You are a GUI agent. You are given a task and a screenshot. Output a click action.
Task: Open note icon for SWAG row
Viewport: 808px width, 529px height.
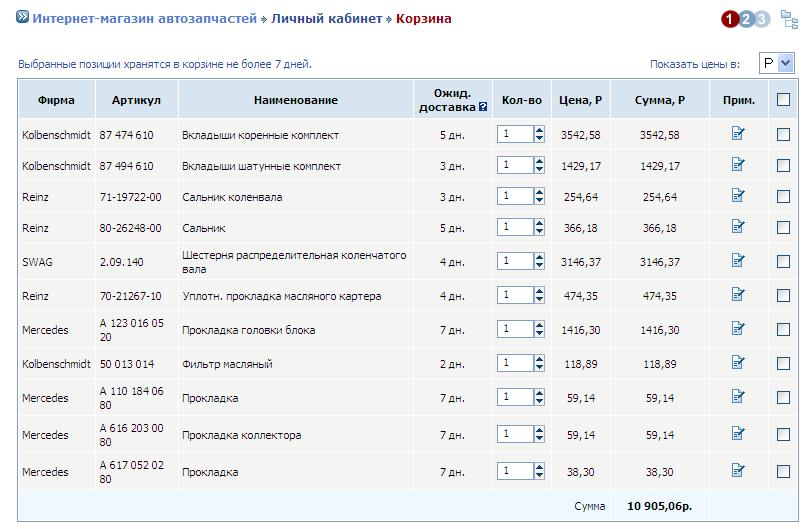[738, 261]
